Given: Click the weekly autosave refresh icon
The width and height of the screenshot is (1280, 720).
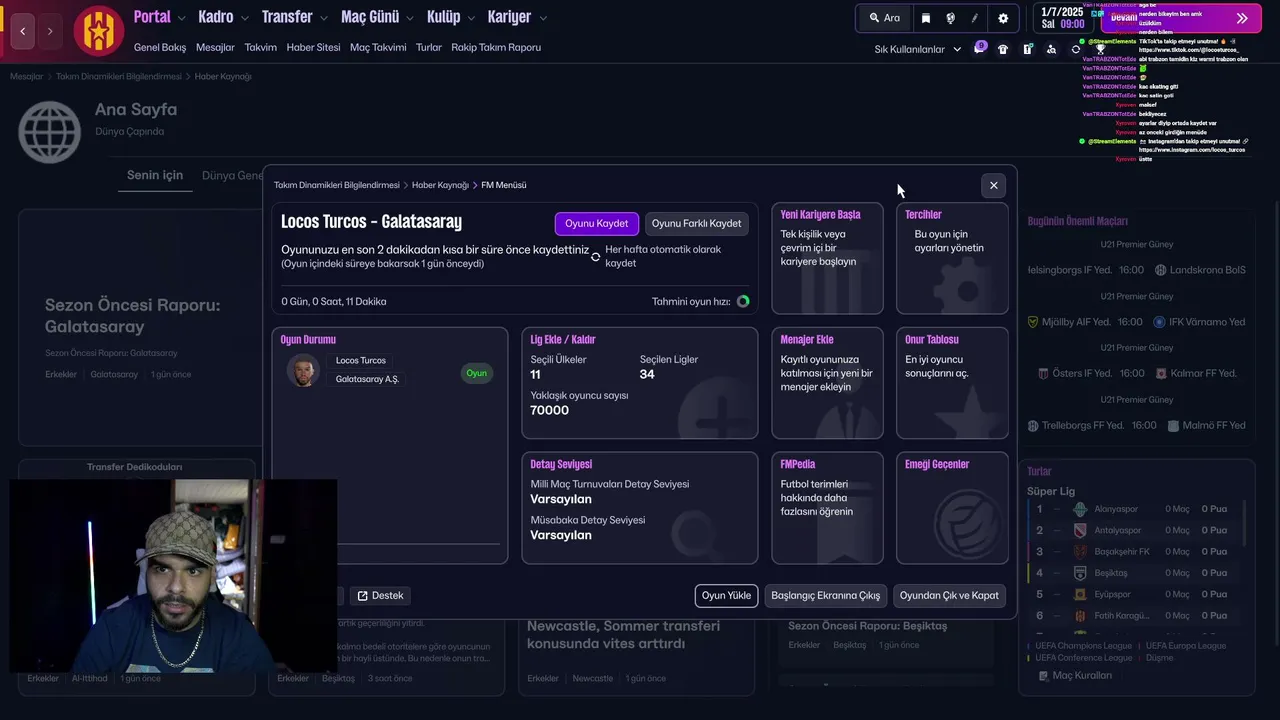Looking at the screenshot, I should [x=595, y=257].
